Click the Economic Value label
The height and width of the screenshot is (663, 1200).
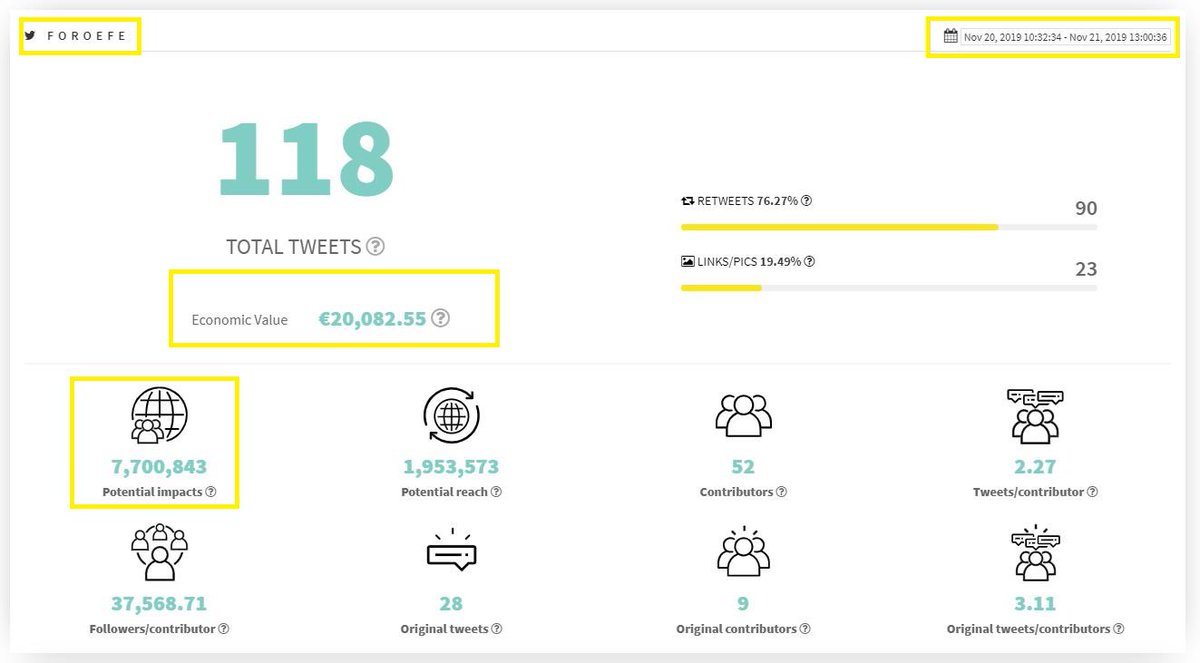pyautogui.click(x=240, y=320)
